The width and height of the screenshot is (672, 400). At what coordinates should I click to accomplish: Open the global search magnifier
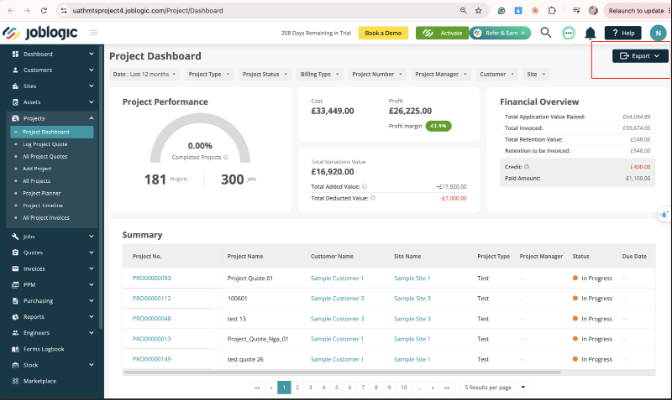tap(546, 33)
